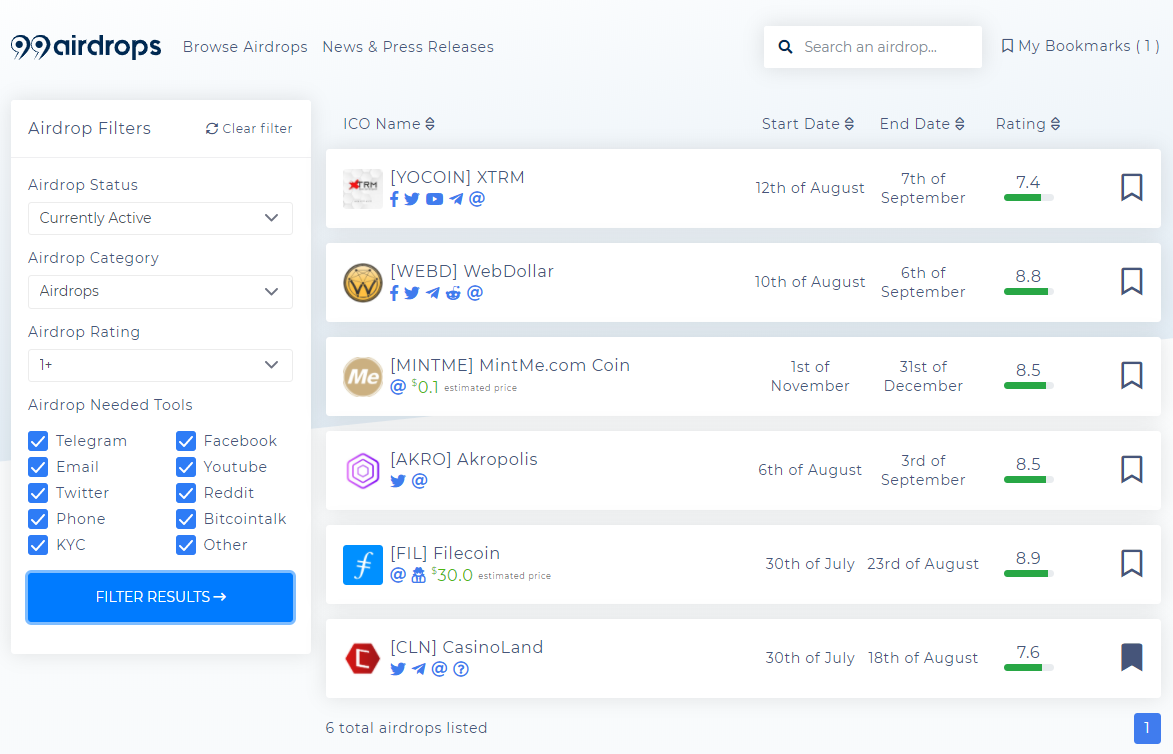The height and width of the screenshot is (754, 1173).
Task: Uncheck the Phone tool checkbox
Action: click(x=38, y=519)
